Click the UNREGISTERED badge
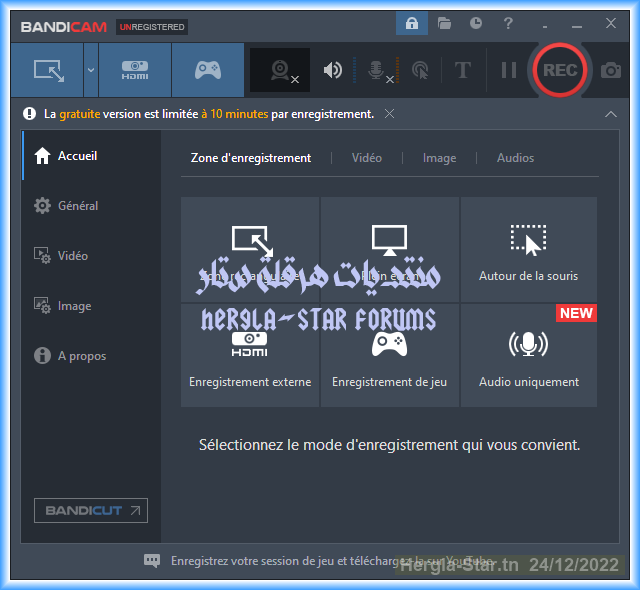The image size is (640, 590). [152, 27]
